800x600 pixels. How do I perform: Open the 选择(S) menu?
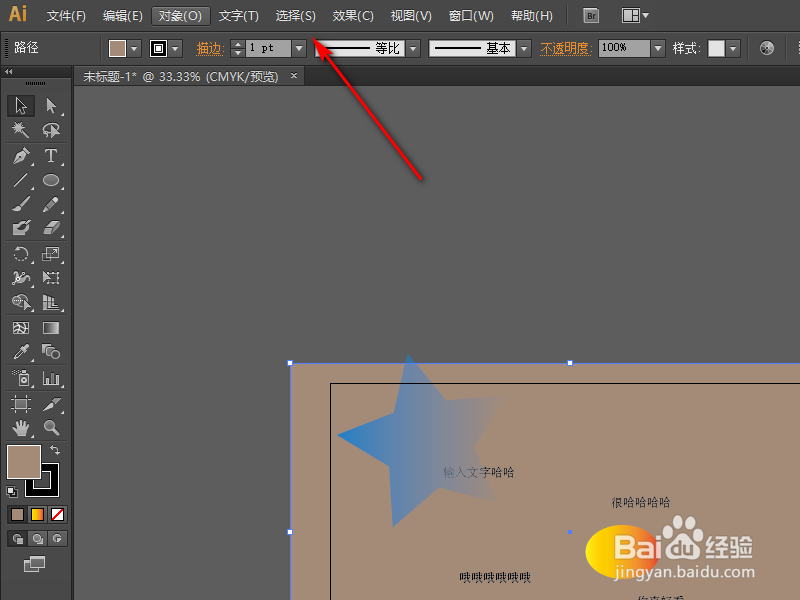click(x=295, y=16)
